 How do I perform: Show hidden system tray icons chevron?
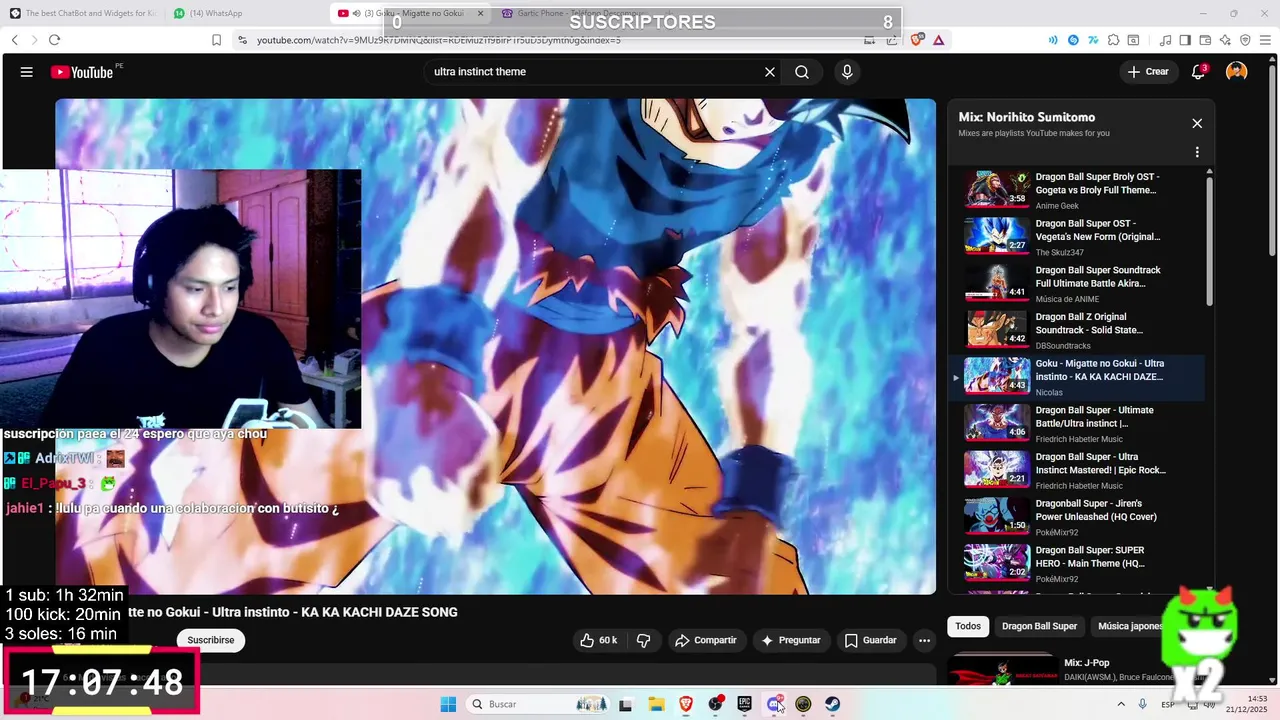[x=1121, y=704]
